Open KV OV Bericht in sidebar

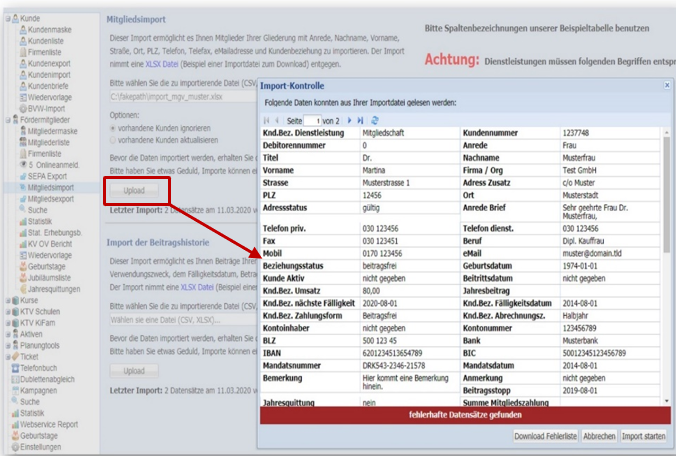click(46, 244)
